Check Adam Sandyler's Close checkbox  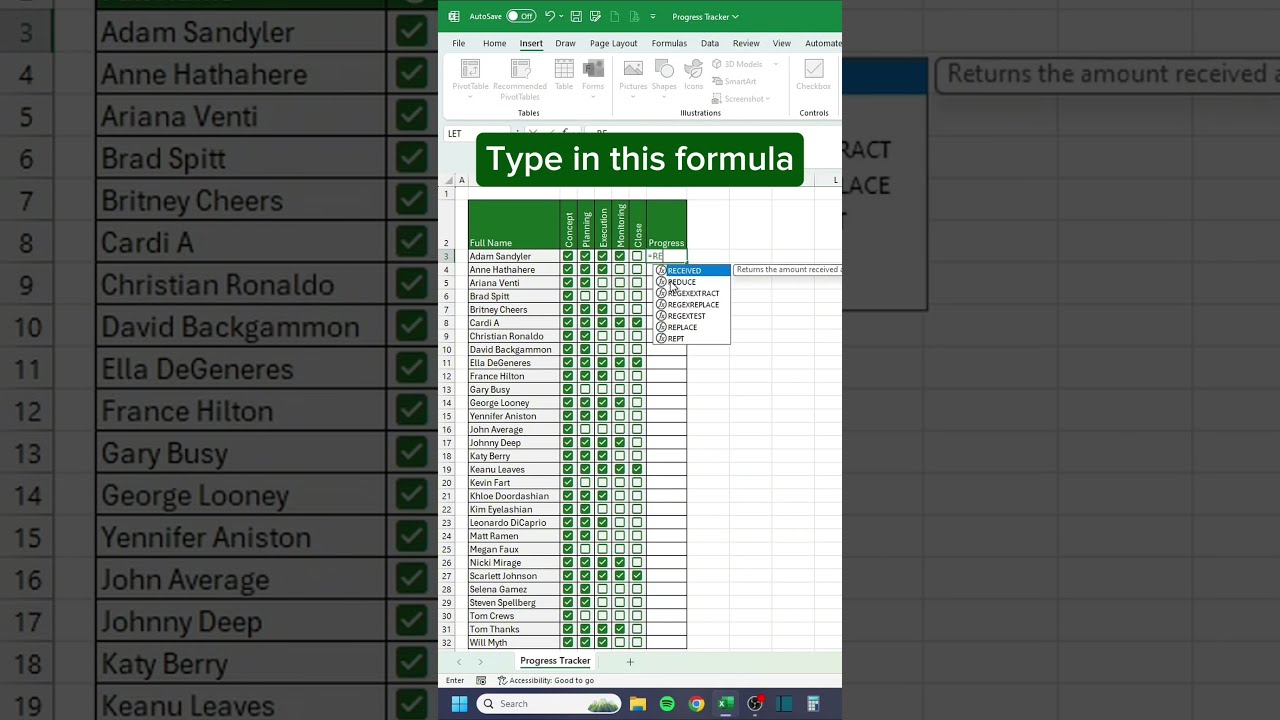[x=637, y=257]
